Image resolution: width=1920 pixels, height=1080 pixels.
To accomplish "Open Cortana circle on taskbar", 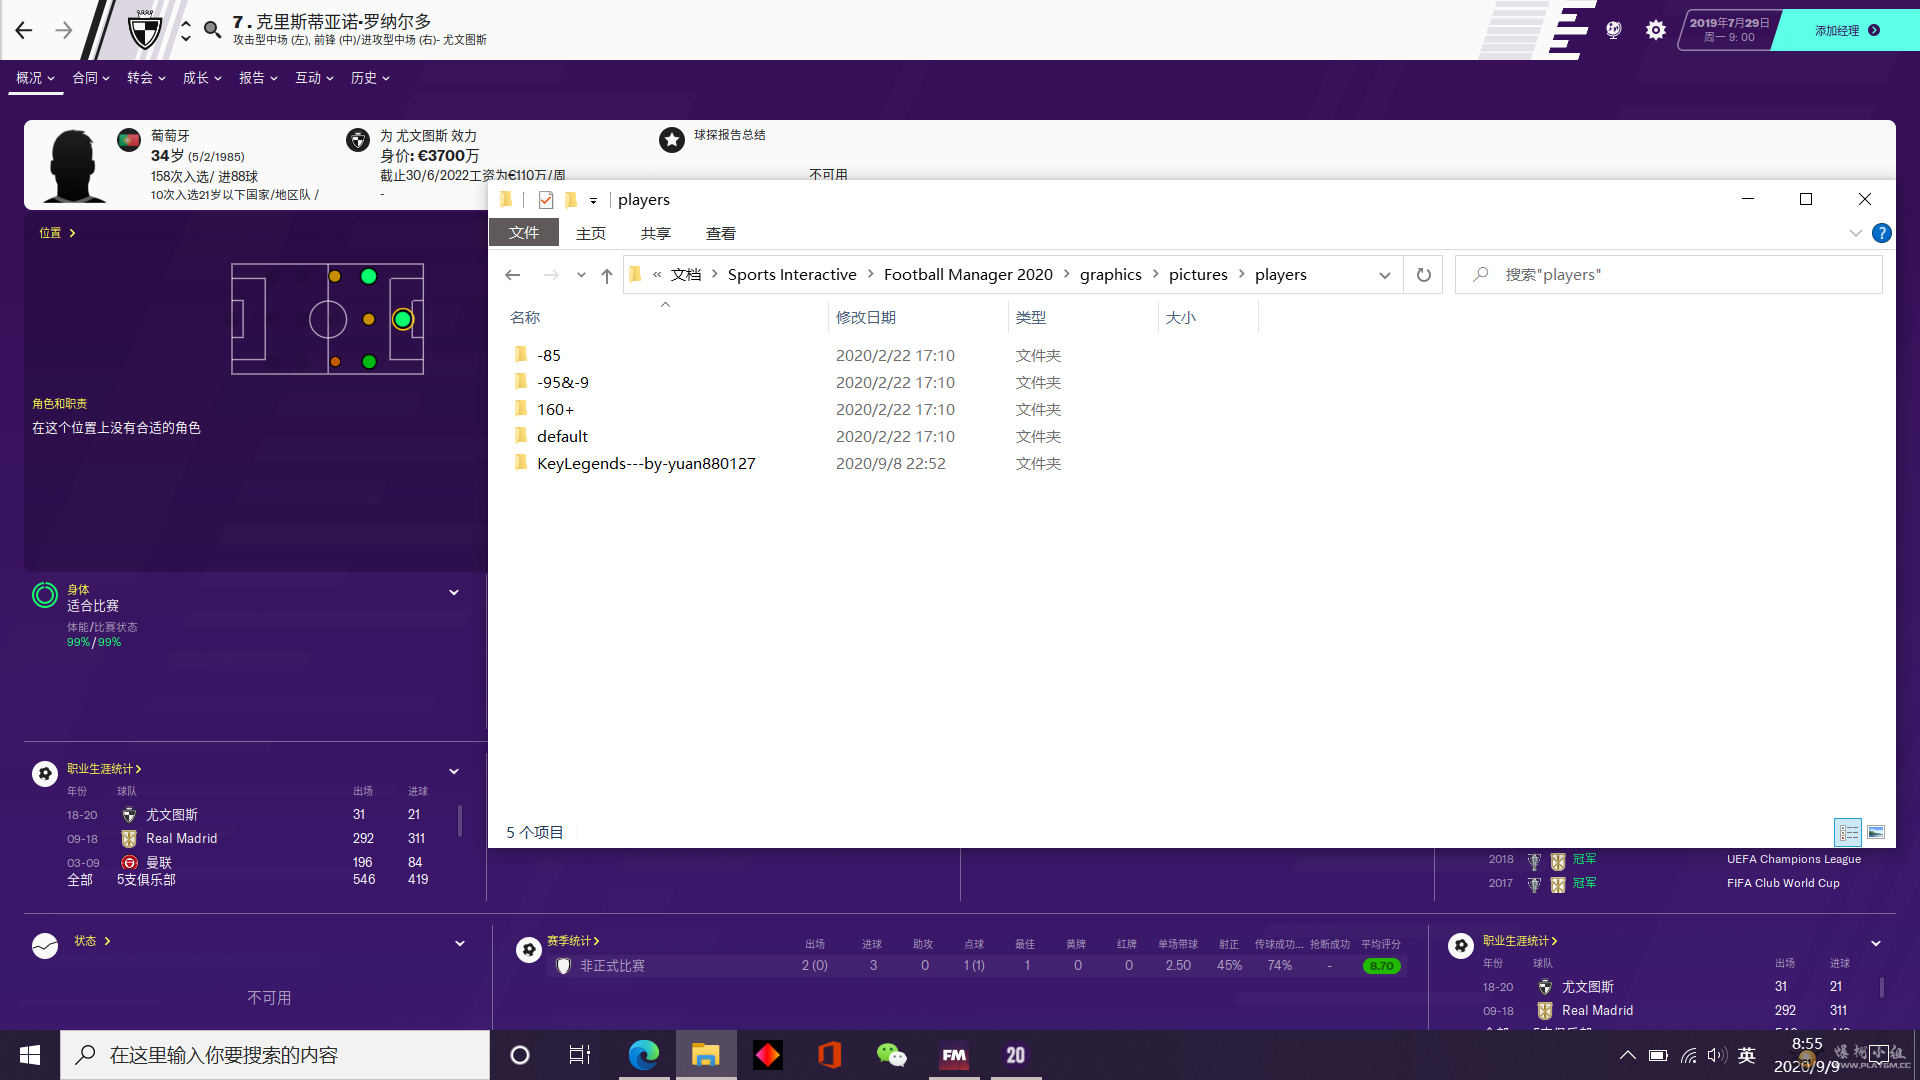I will coord(520,1055).
